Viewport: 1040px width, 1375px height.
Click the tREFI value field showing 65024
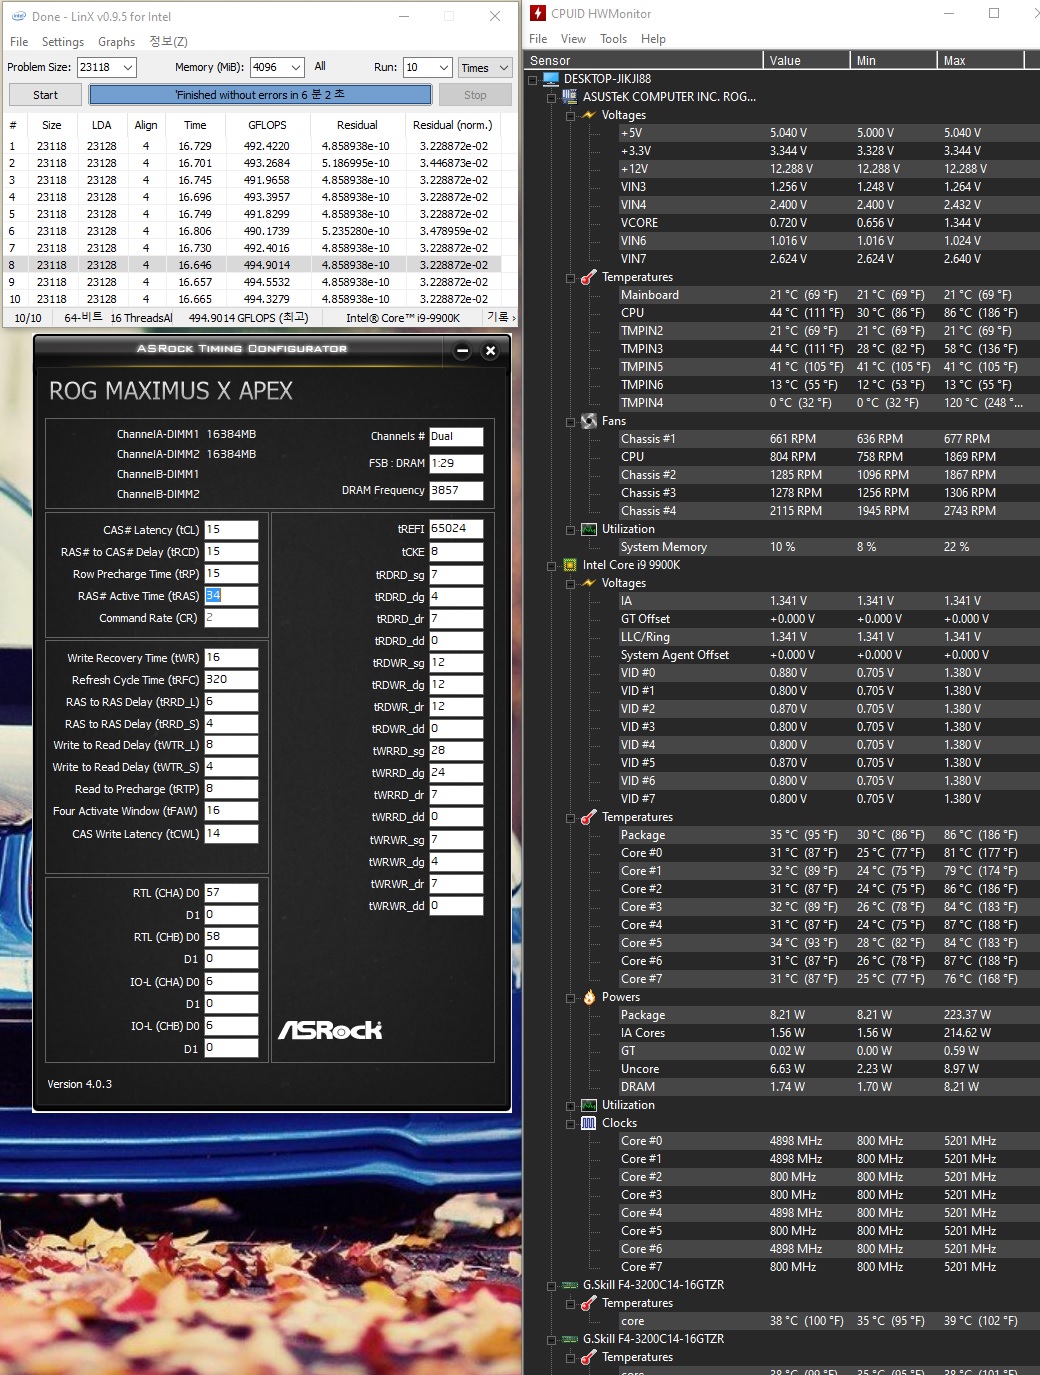point(456,529)
